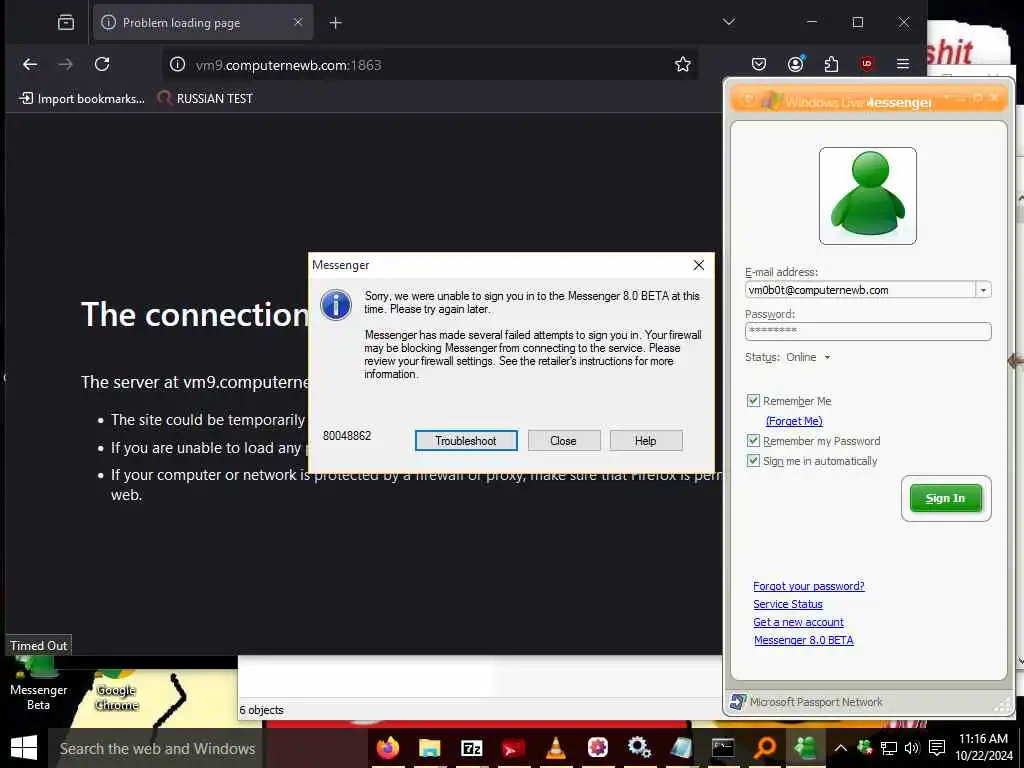
Task: Click the green Messenger buddy display picture
Action: pyautogui.click(x=868, y=196)
